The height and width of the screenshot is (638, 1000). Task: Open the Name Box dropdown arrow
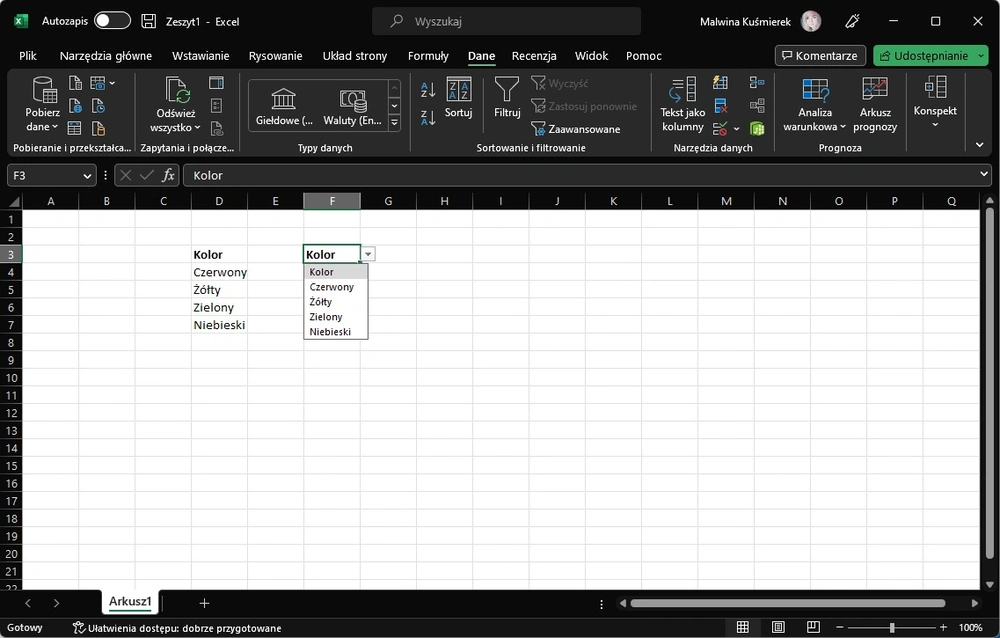[87, 175]
